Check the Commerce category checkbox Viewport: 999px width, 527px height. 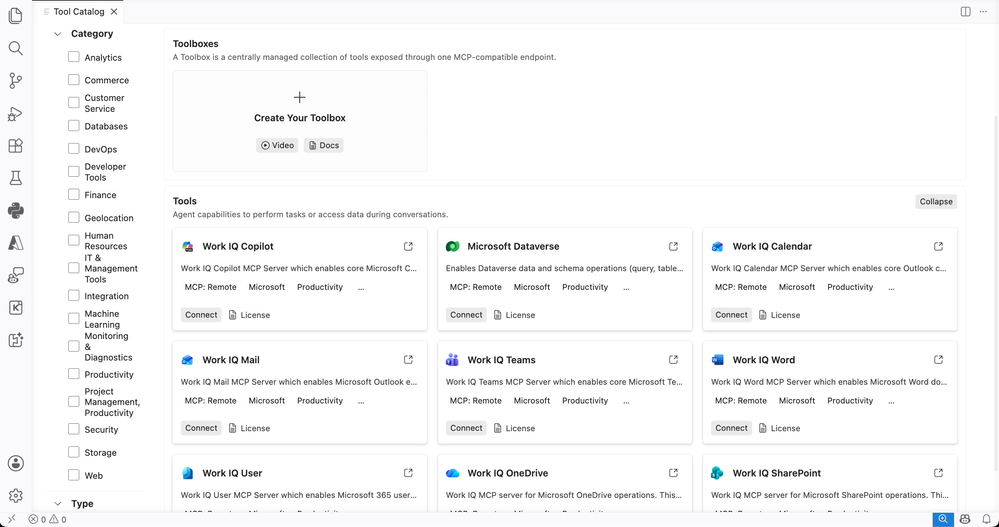(74, 80)
